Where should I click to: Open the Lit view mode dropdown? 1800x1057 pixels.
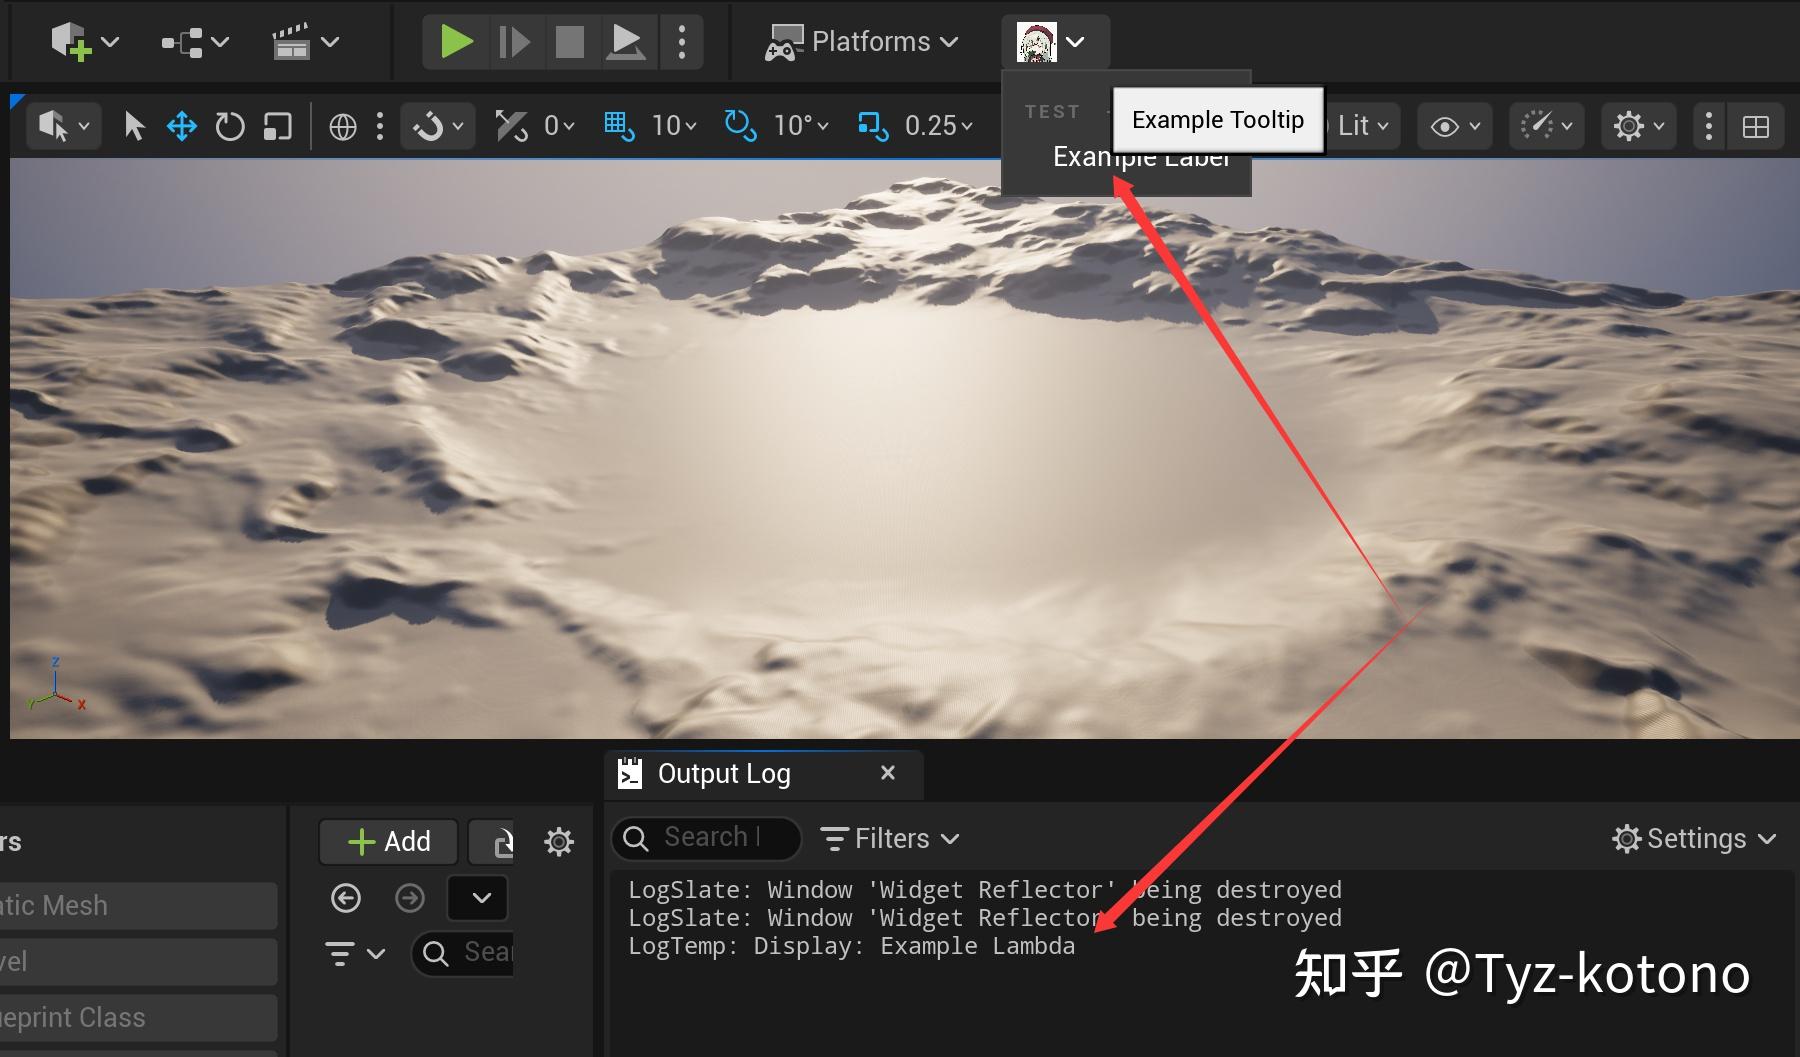click(x=1360, y=125)
